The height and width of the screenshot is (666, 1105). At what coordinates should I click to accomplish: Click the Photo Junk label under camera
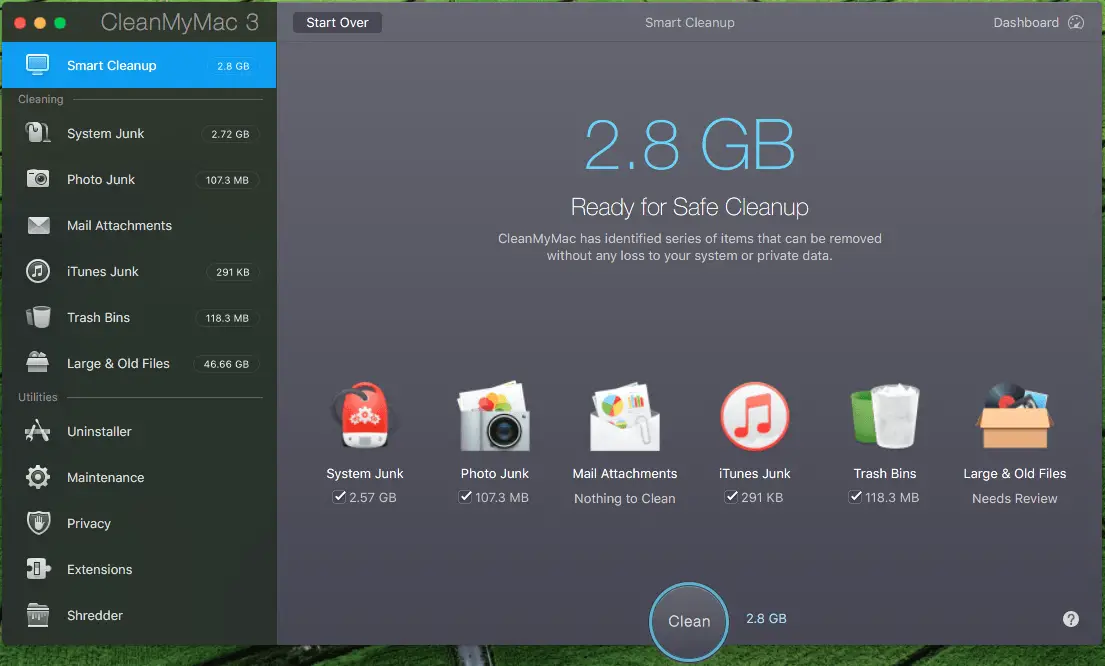click(x=495, y=474)
